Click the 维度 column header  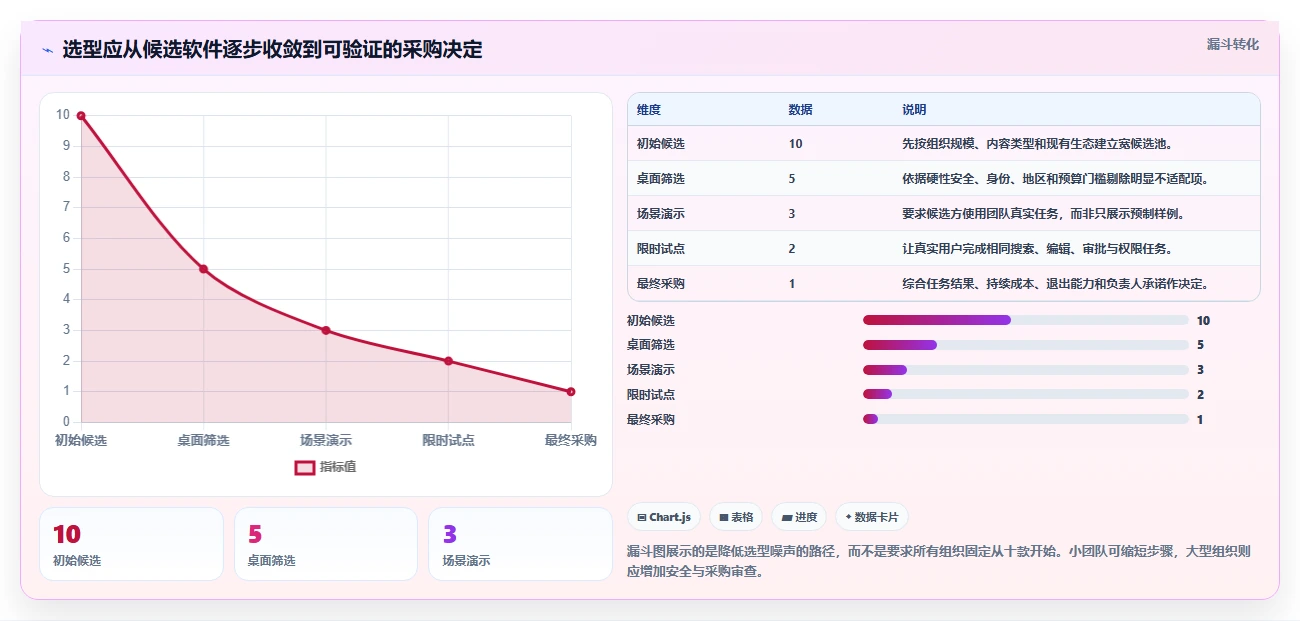pos(649,110)
